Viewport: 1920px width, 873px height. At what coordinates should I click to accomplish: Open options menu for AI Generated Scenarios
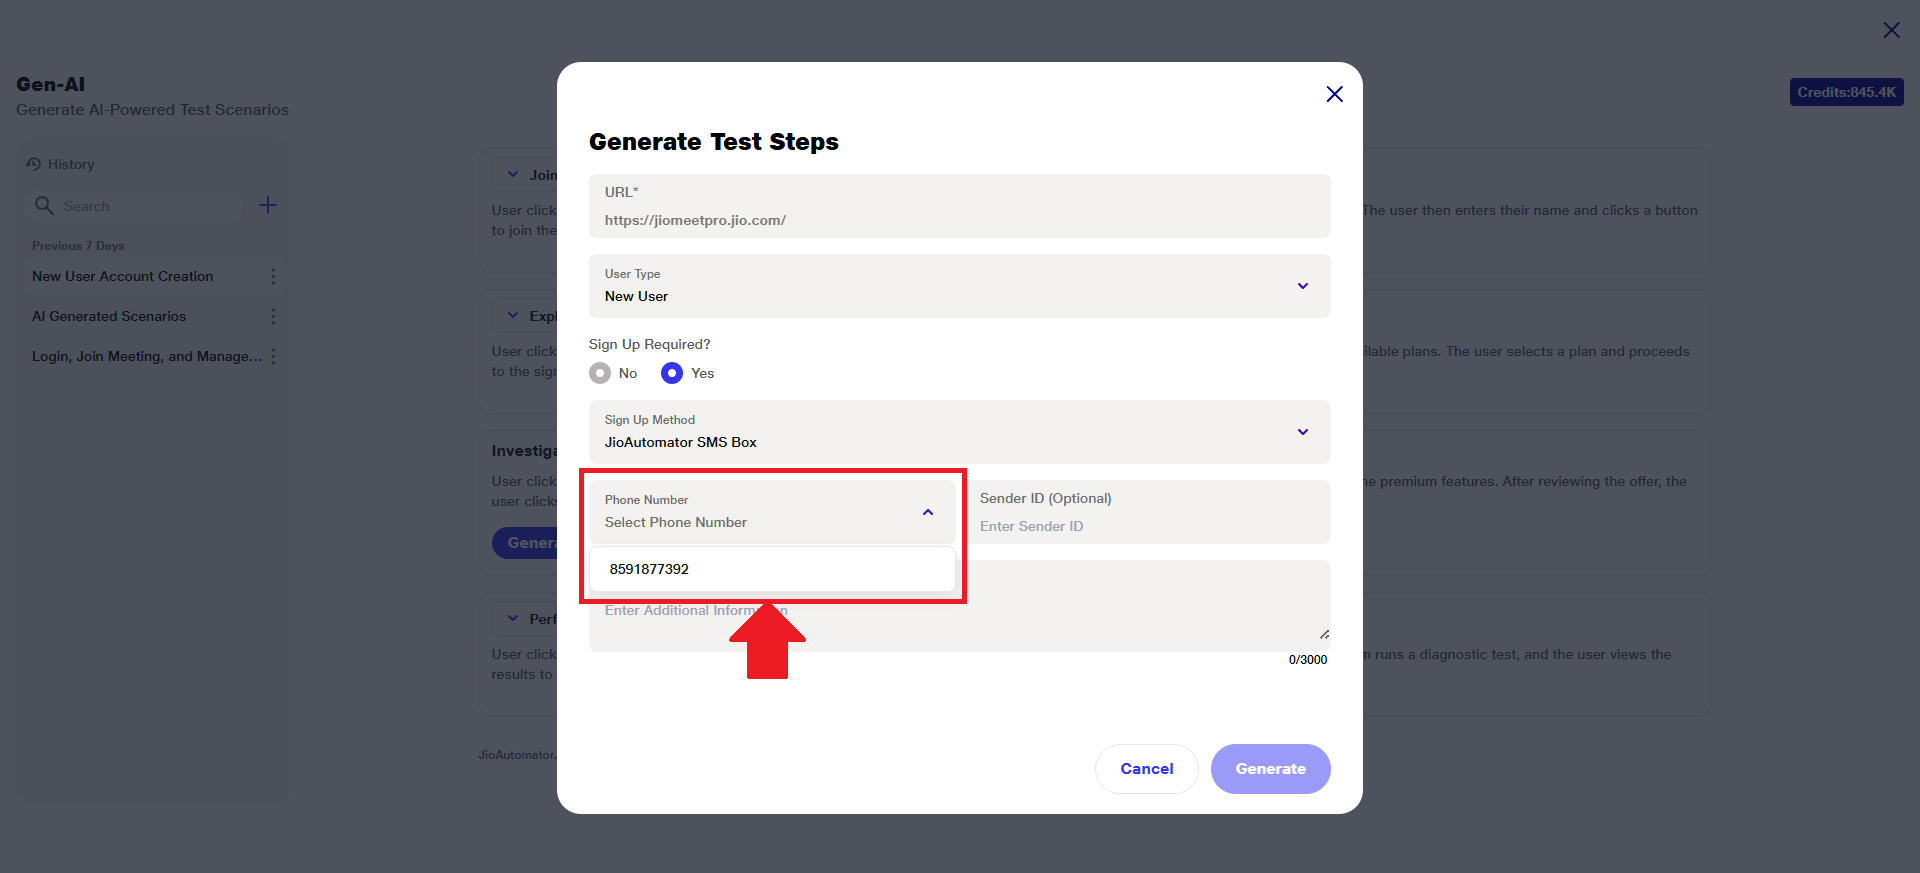pyautogui.click(x=273, y=316)
